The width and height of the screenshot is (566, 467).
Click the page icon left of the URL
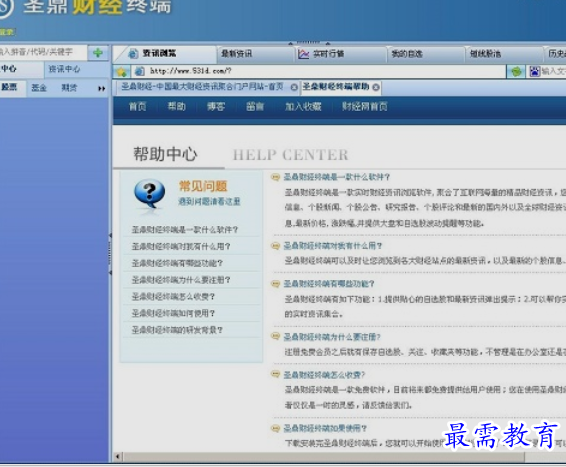click(139, 71)
